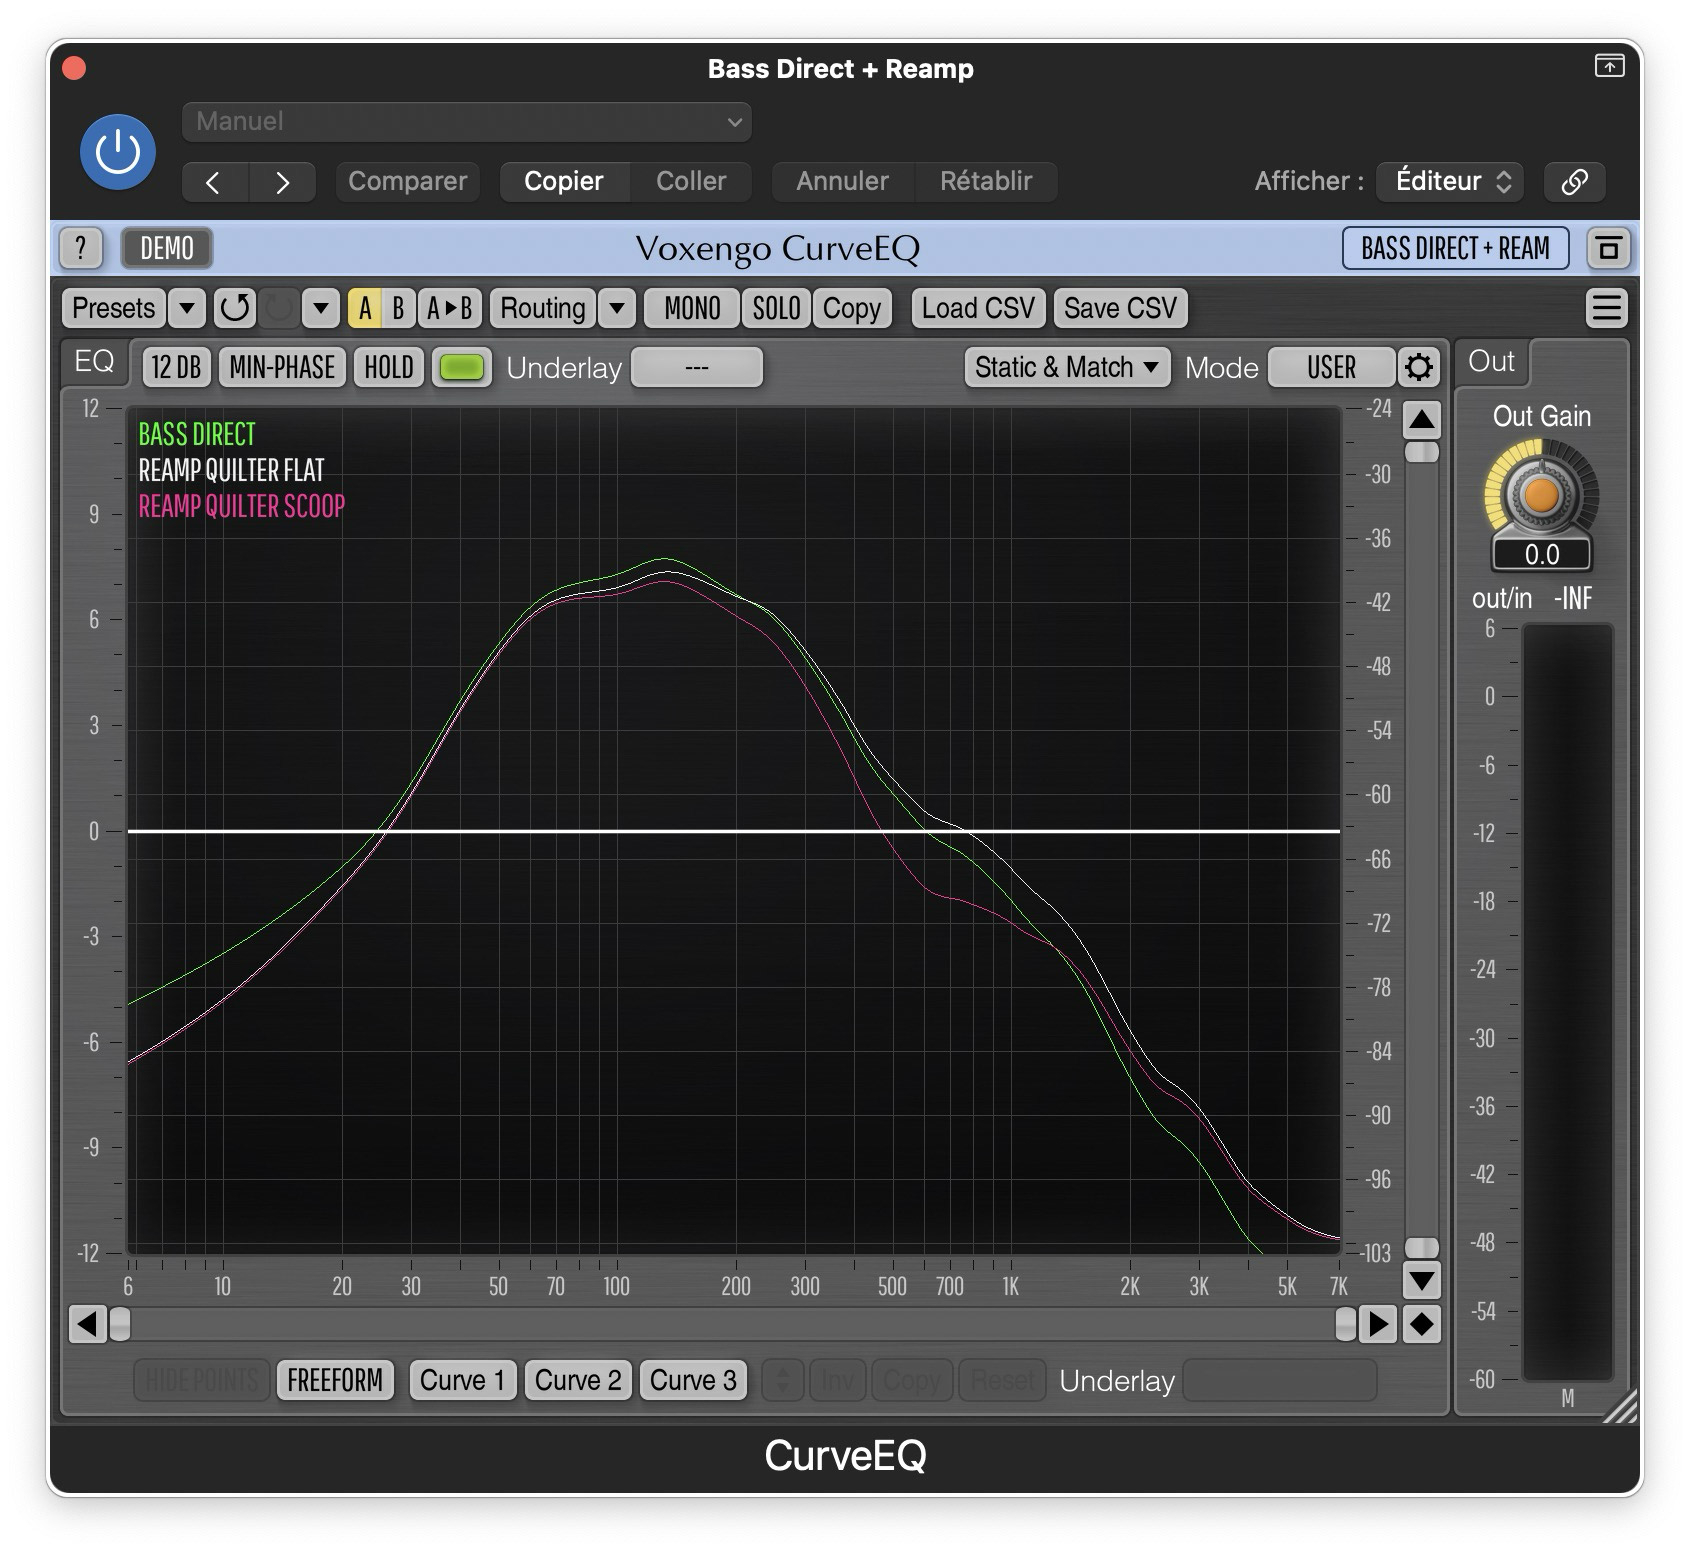Click the undo circular arrow icon

(235, 308)
